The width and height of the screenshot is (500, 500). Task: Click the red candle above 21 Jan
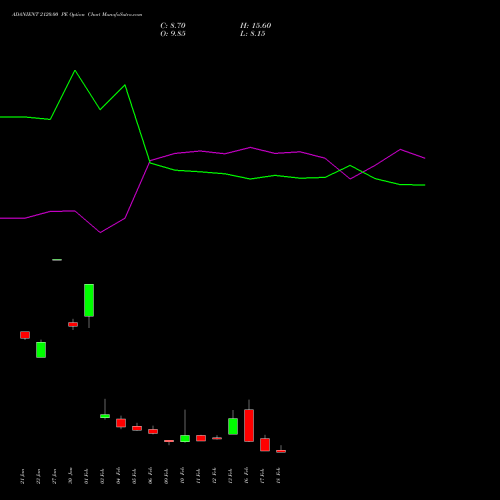tap(25, 335)
